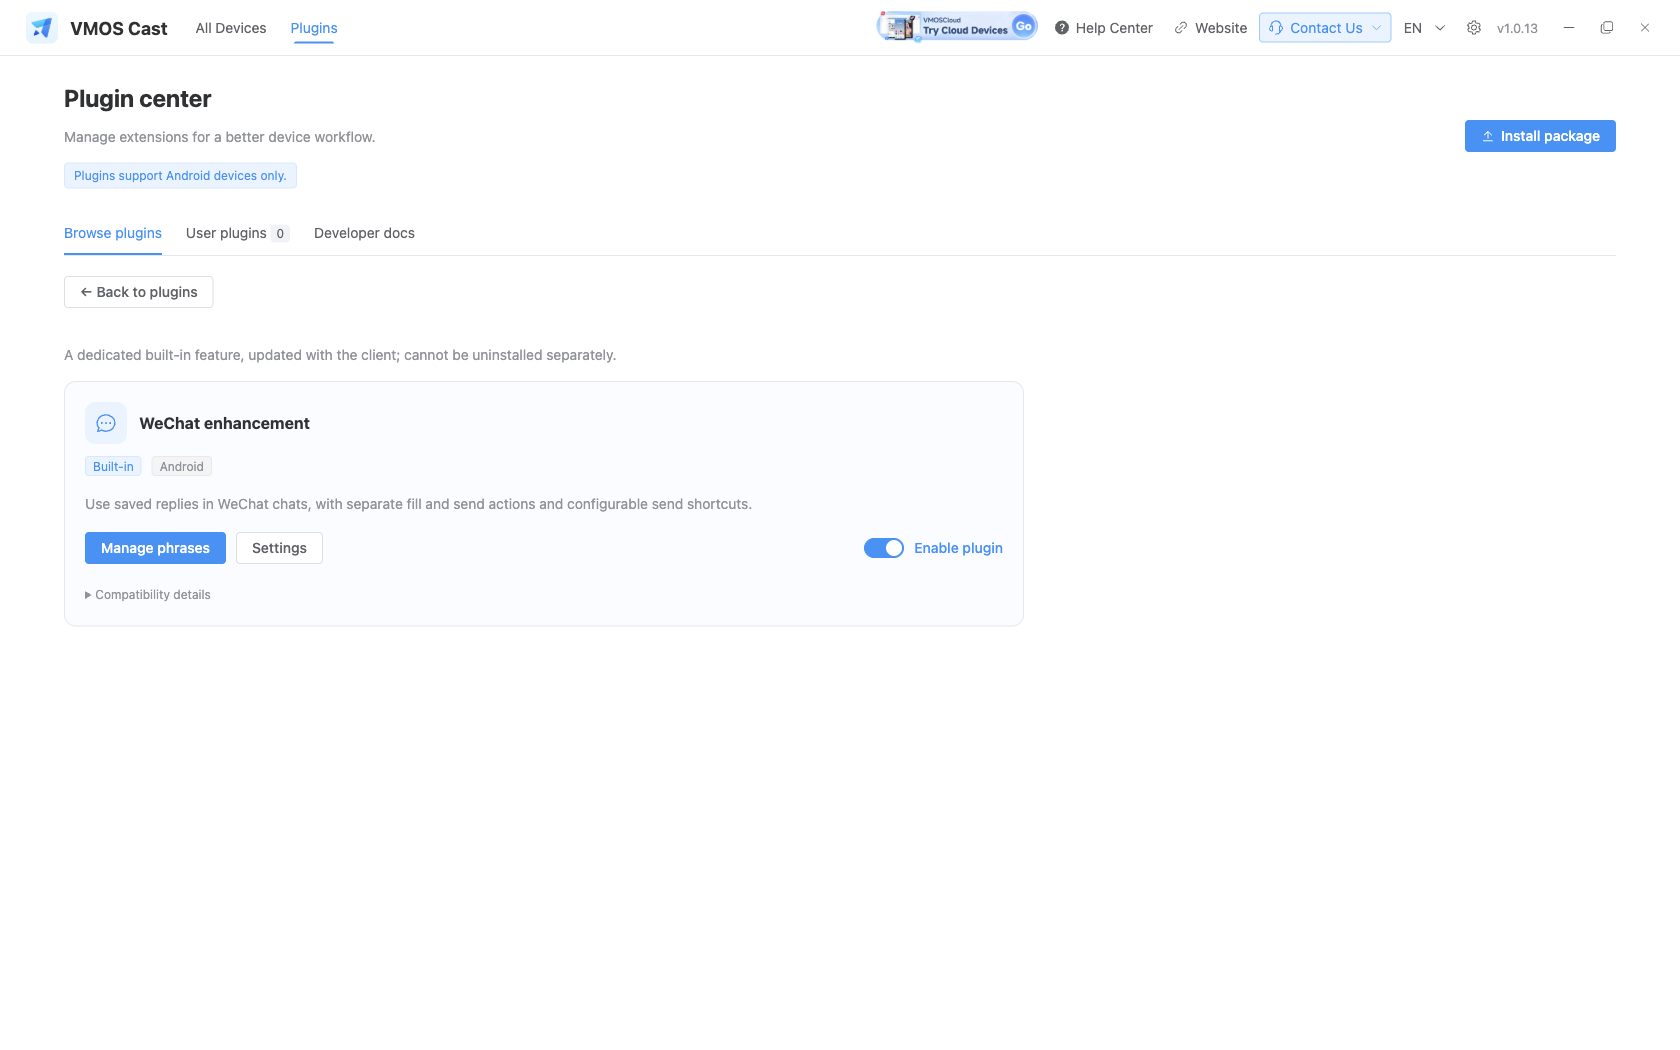Open the Contact Us dropdown
1680x1050 pixels.
tap(1325, 28)
